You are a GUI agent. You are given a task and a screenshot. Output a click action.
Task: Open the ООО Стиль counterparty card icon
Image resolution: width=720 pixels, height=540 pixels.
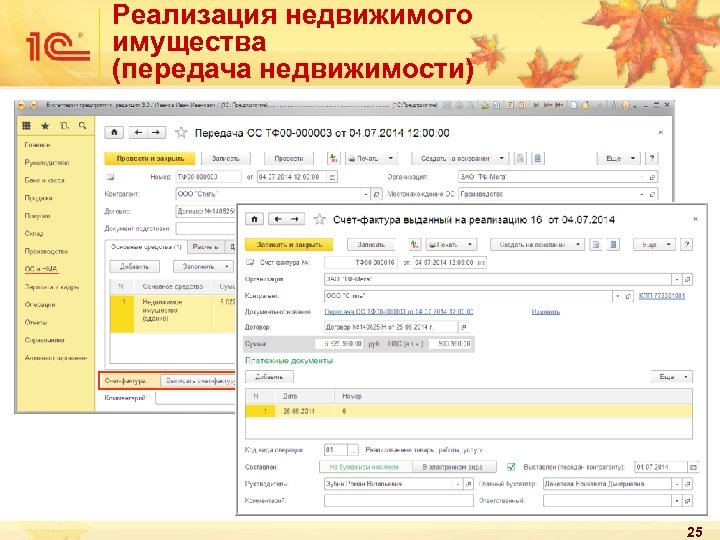coord(377,194)
